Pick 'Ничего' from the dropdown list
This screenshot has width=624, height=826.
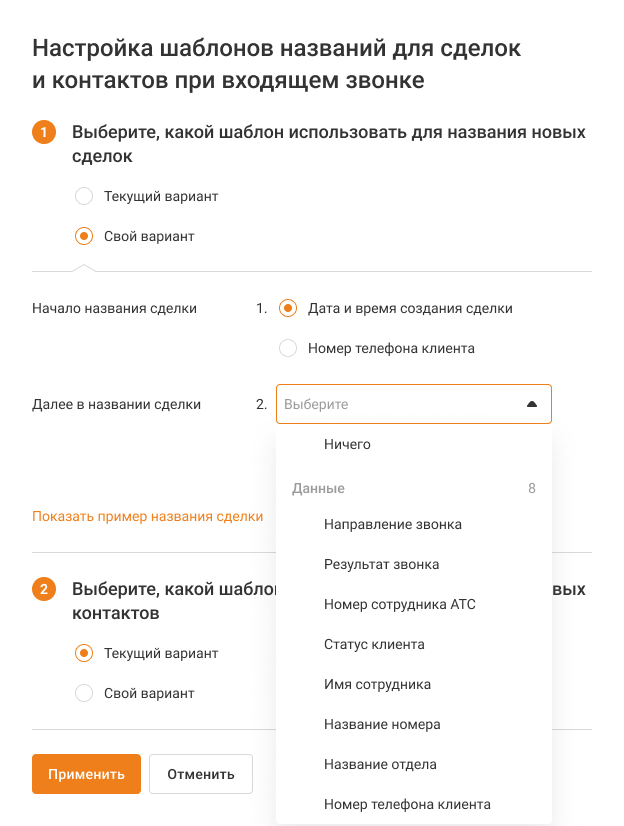(x=348, y=444)
